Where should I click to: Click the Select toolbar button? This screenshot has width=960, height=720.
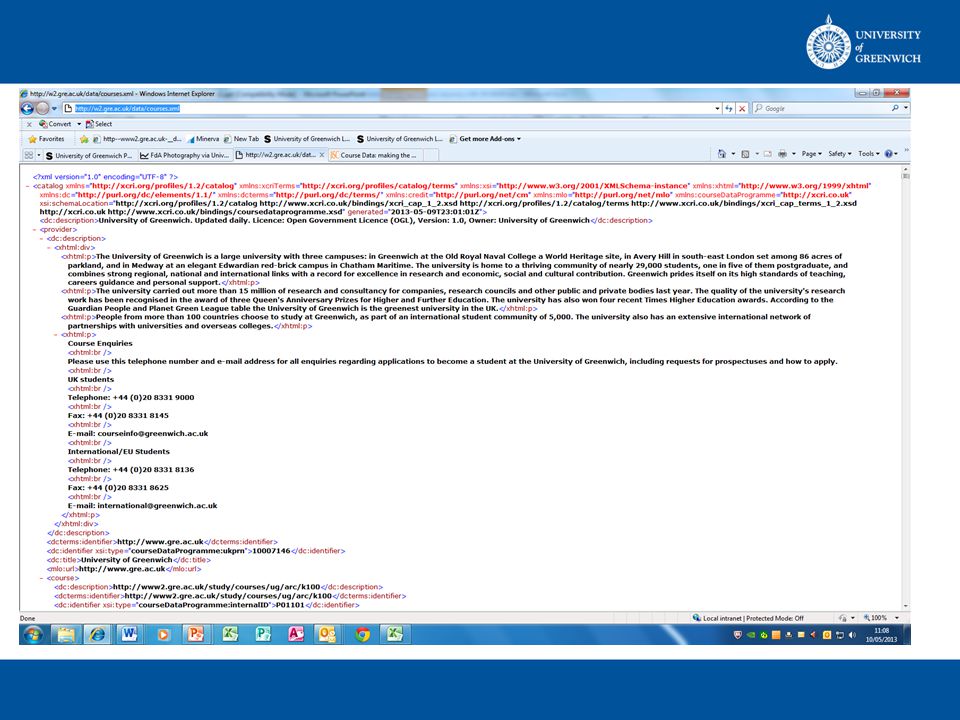(x=99, y=124)
